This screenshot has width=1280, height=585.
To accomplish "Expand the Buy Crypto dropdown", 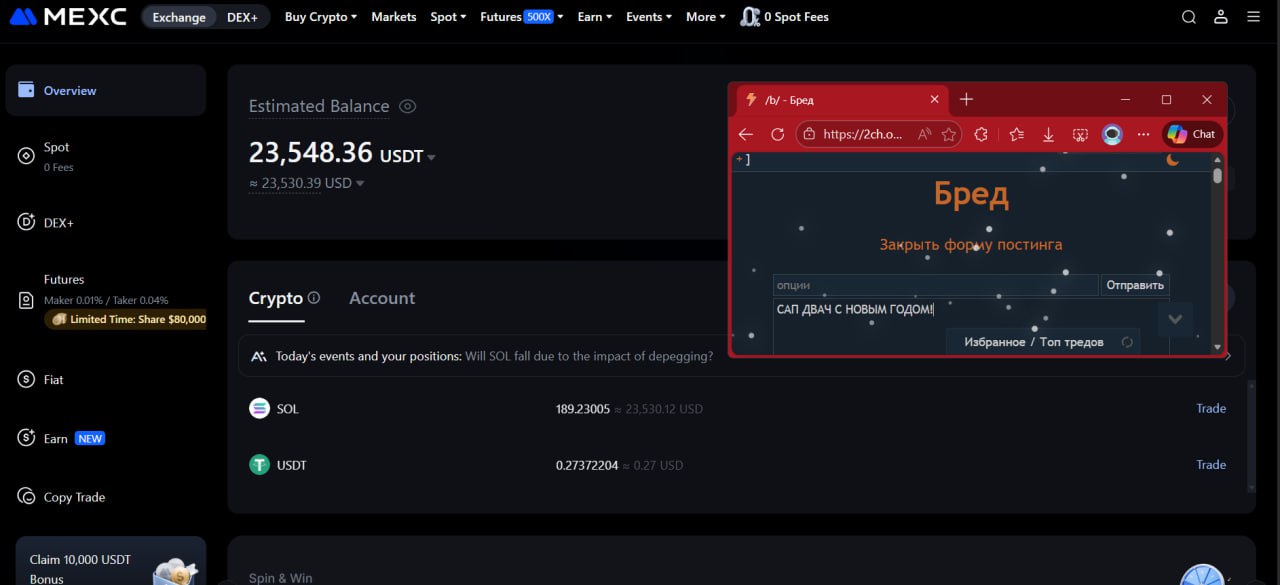I will click(320, 17).
